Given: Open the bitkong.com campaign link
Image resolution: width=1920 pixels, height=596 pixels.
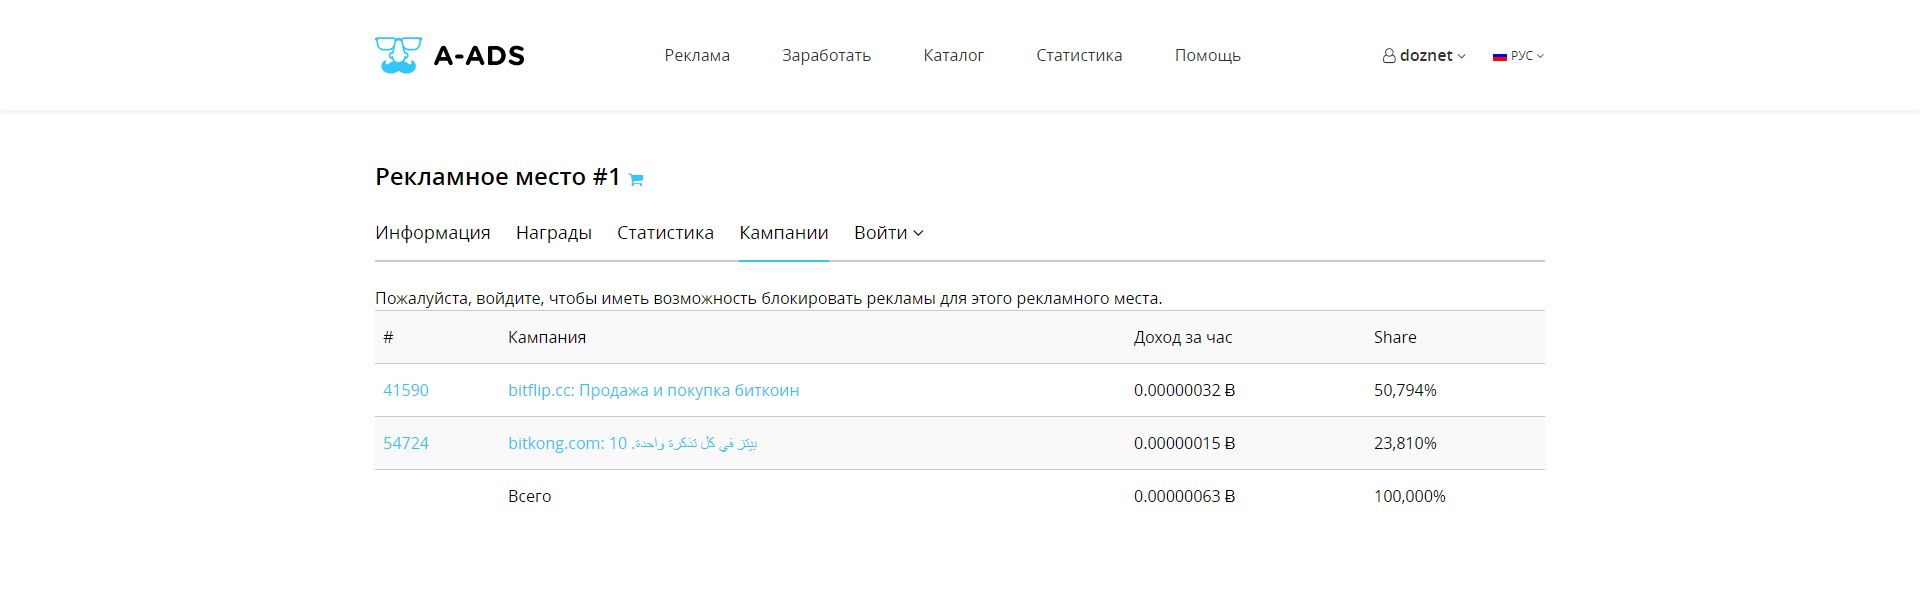Looking at the screenshot, I should (633, 443).
